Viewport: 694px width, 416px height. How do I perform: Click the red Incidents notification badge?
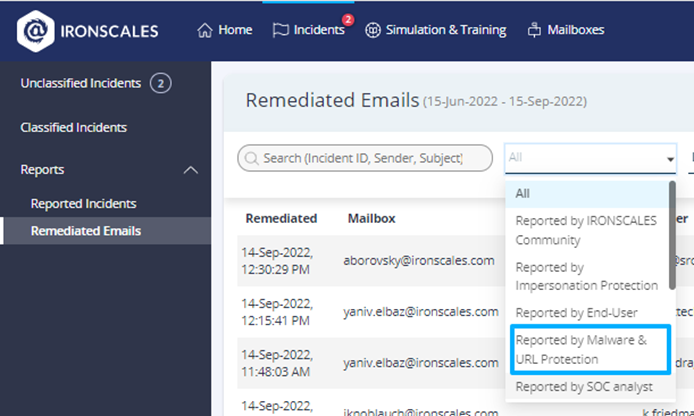pos(348,19)
